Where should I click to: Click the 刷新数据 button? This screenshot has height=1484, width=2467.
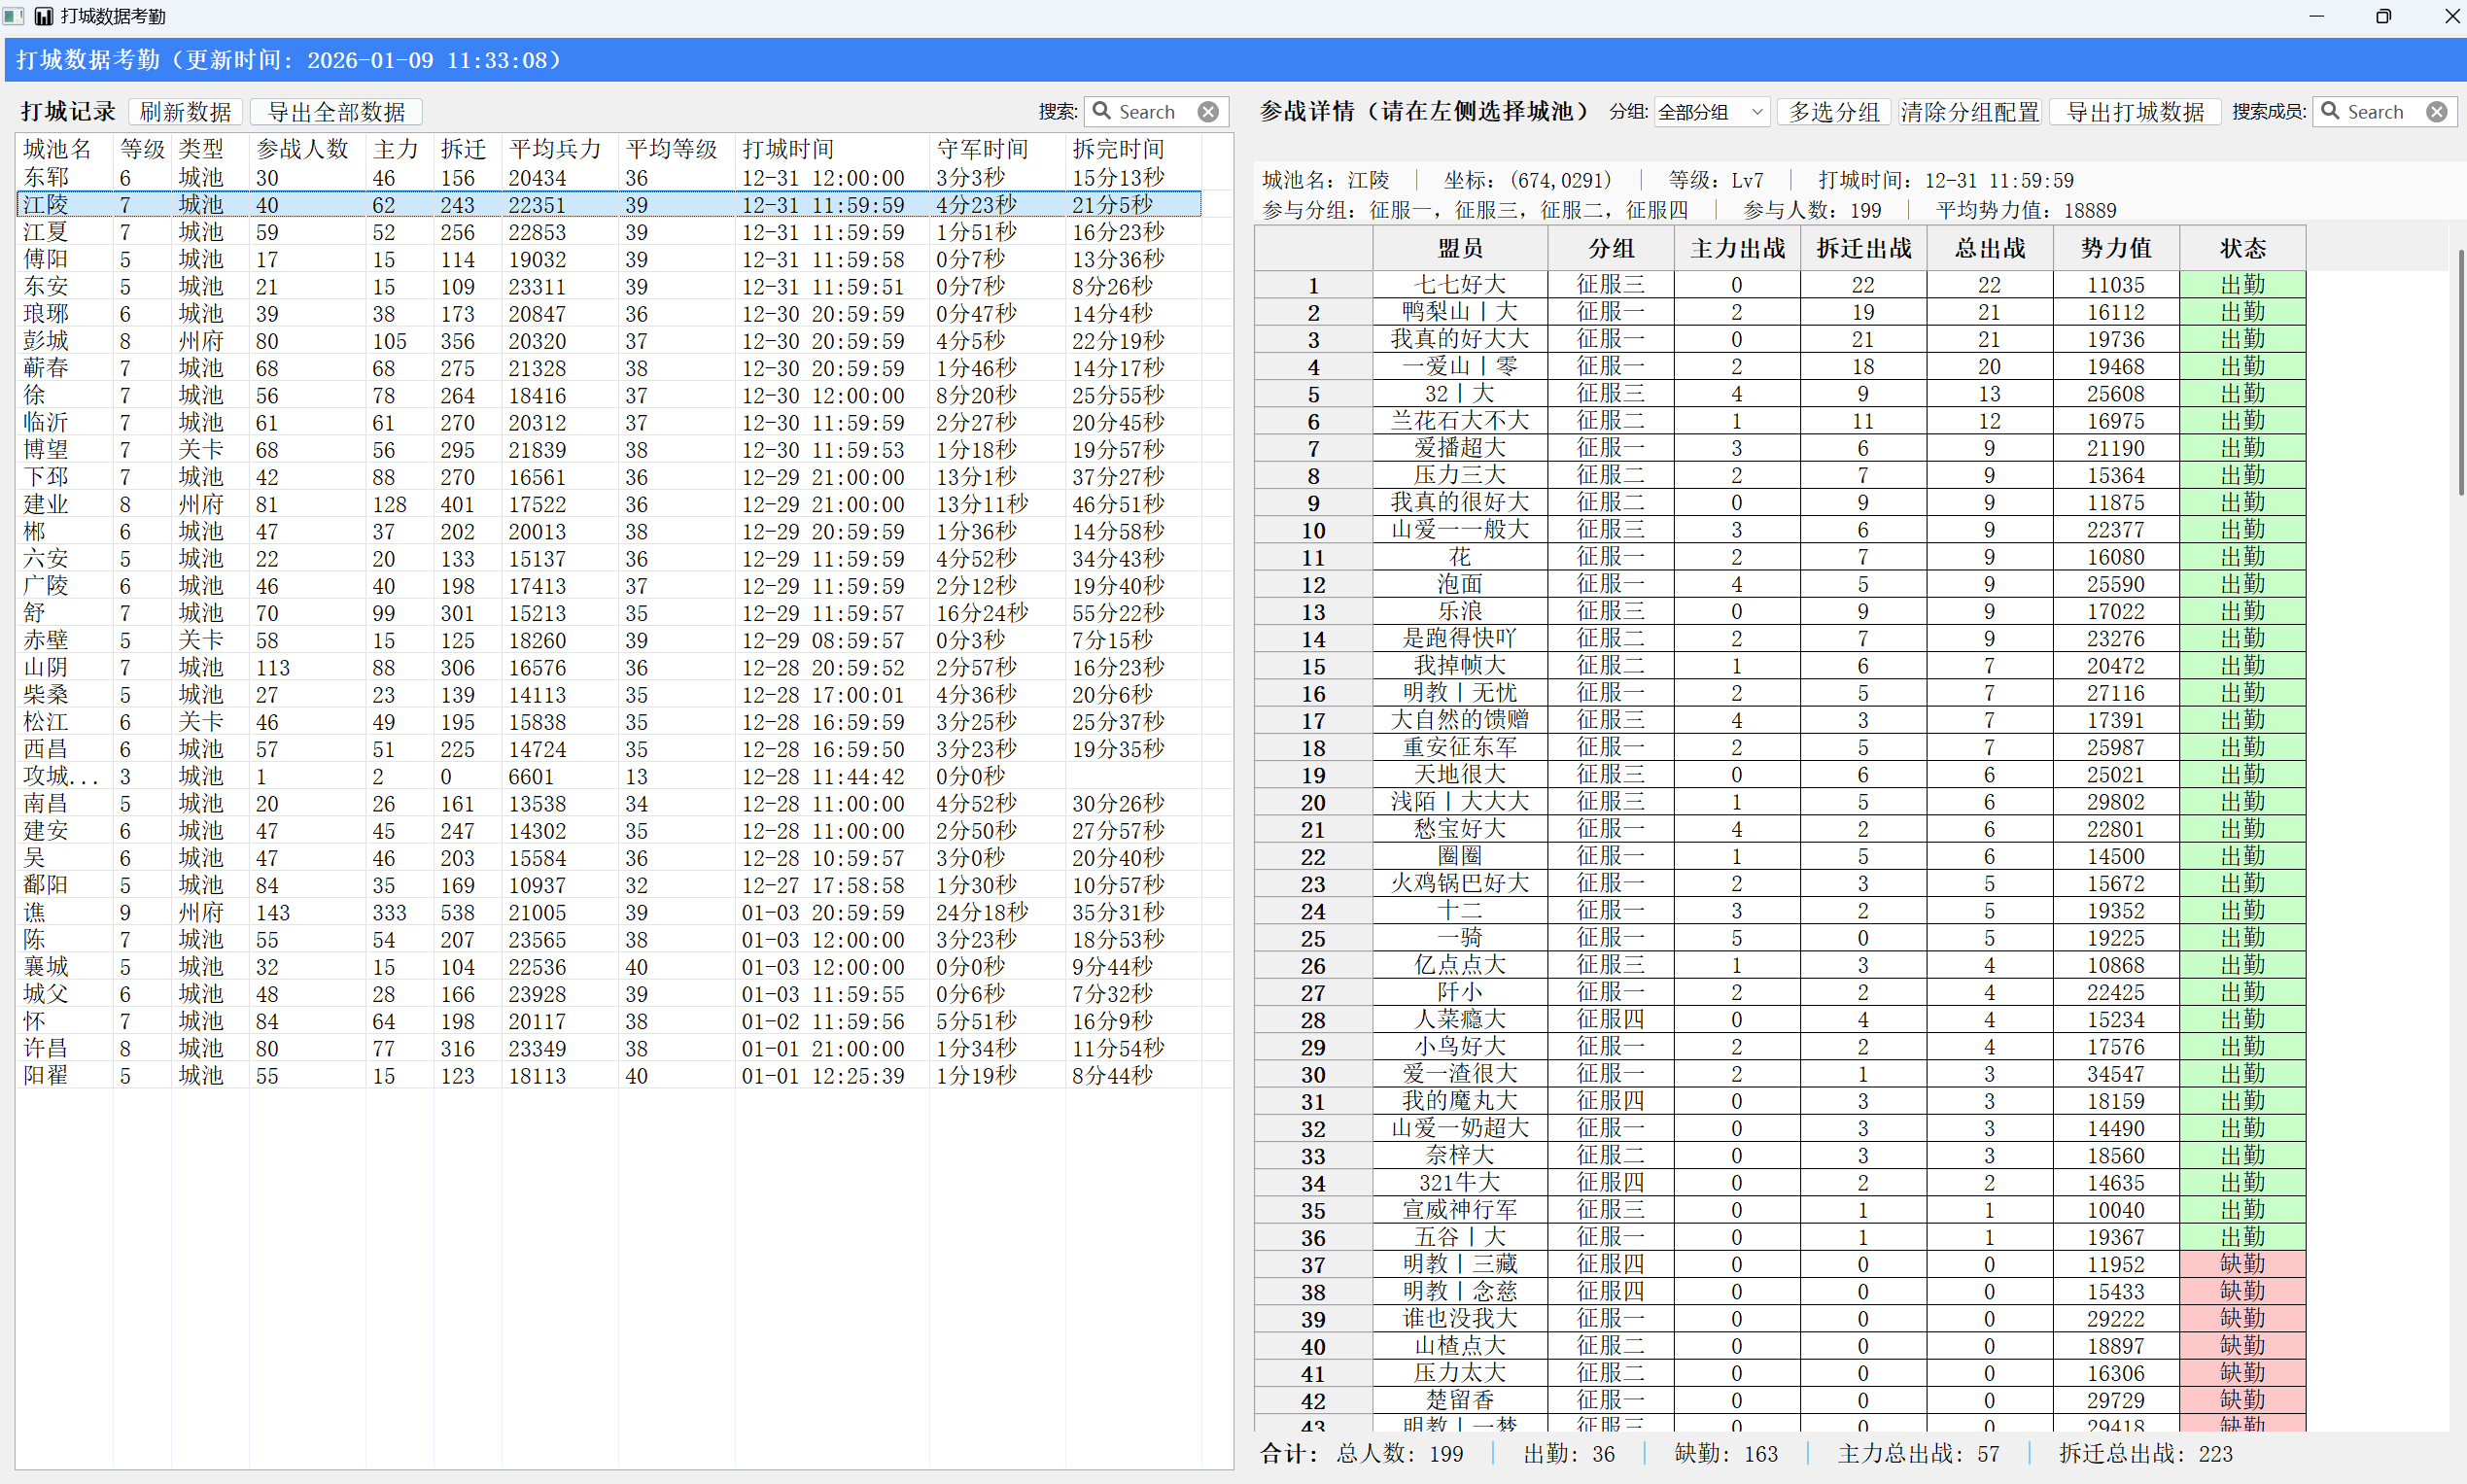point(186,112)
